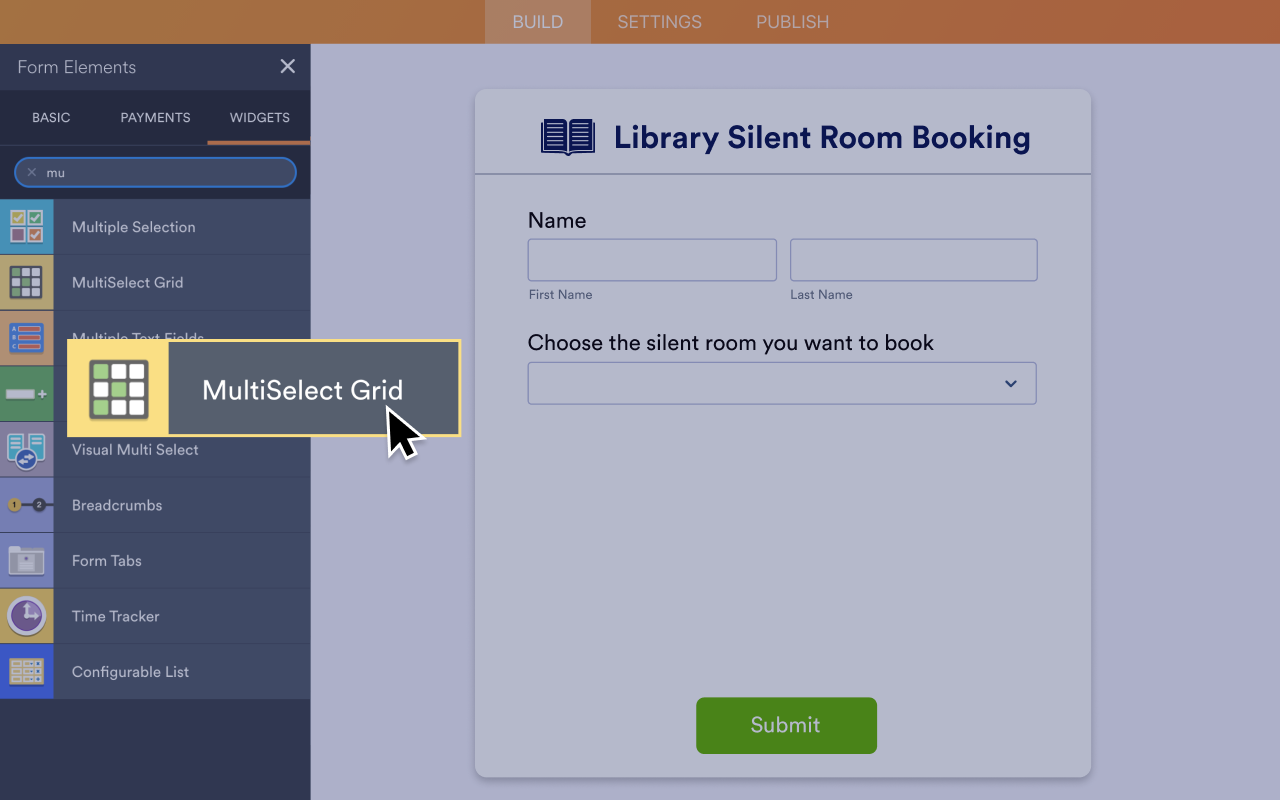Select the Form Tabs folder icon
This screenshot has width=1280, height=800.
click(x=27, y=561)
